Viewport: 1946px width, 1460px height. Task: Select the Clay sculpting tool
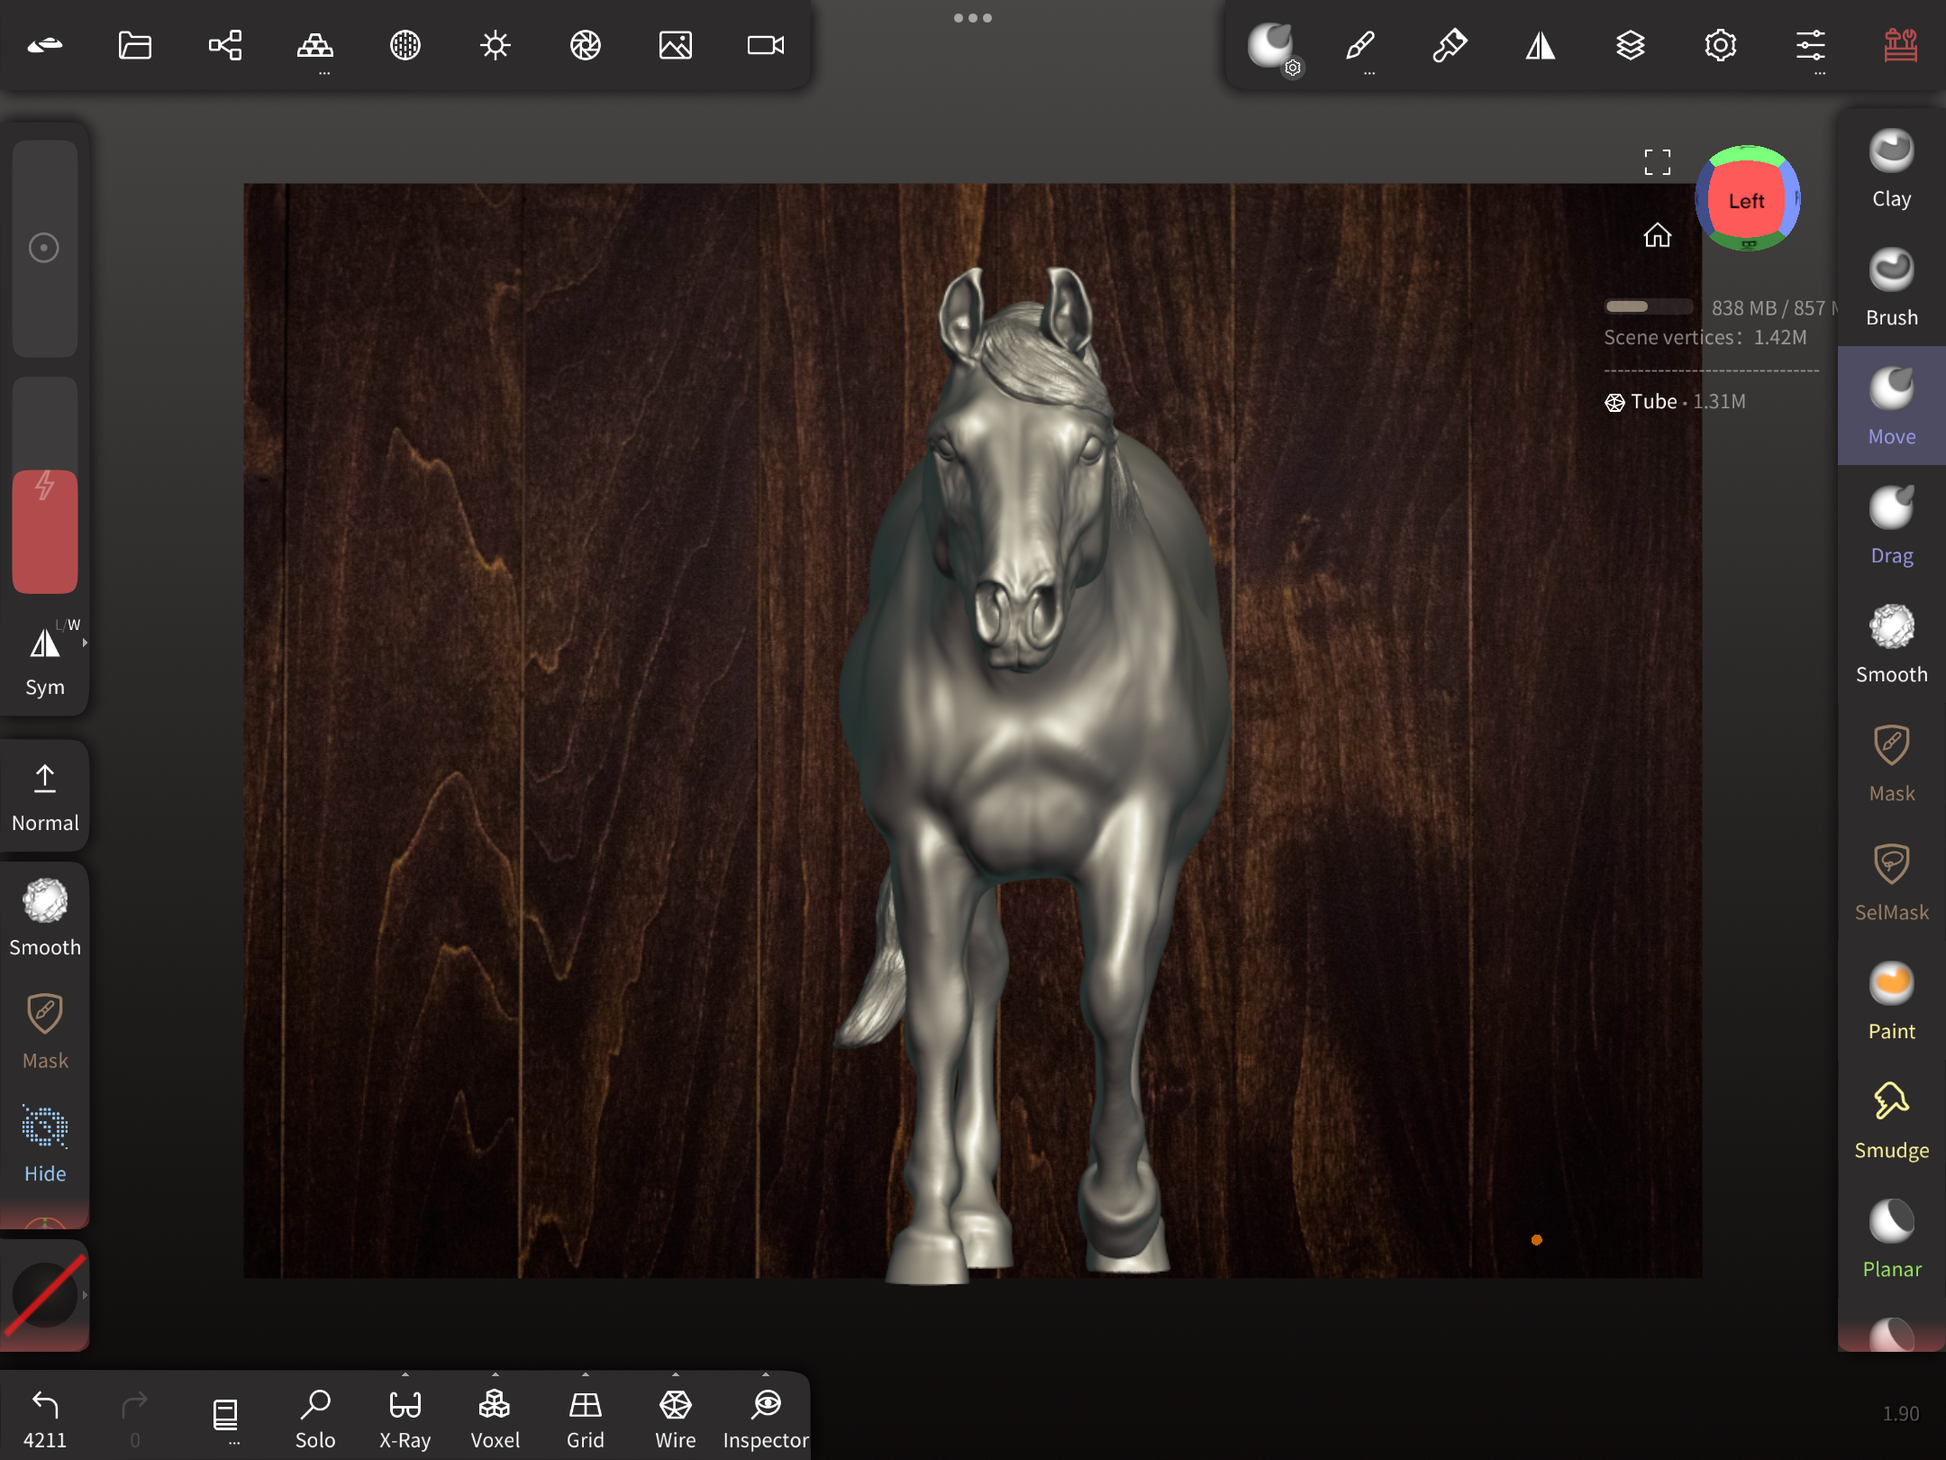coord(1890,168)
